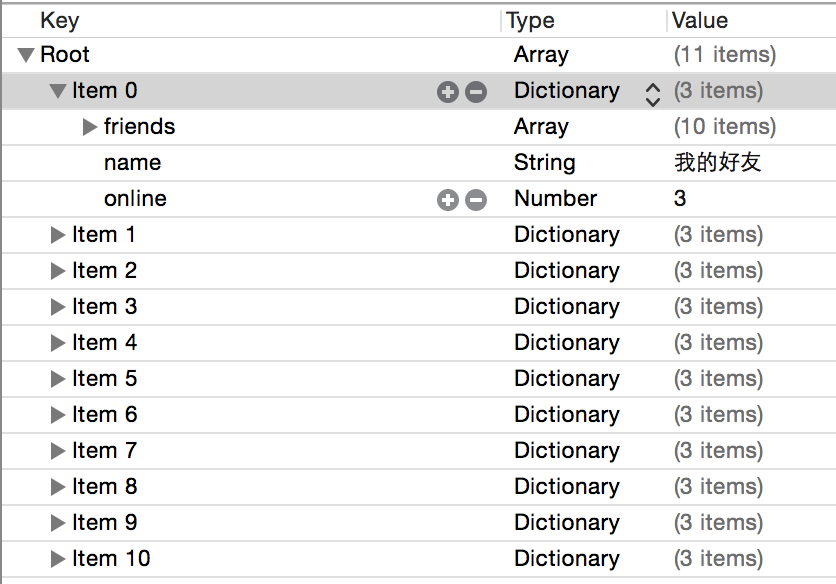
Task: Collapse the Root array
Action: pos(26,55)
